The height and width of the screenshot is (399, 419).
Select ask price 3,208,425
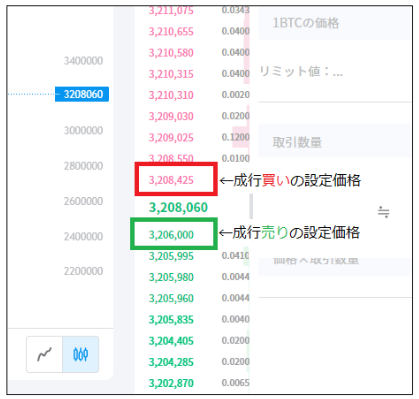(171, 180)
